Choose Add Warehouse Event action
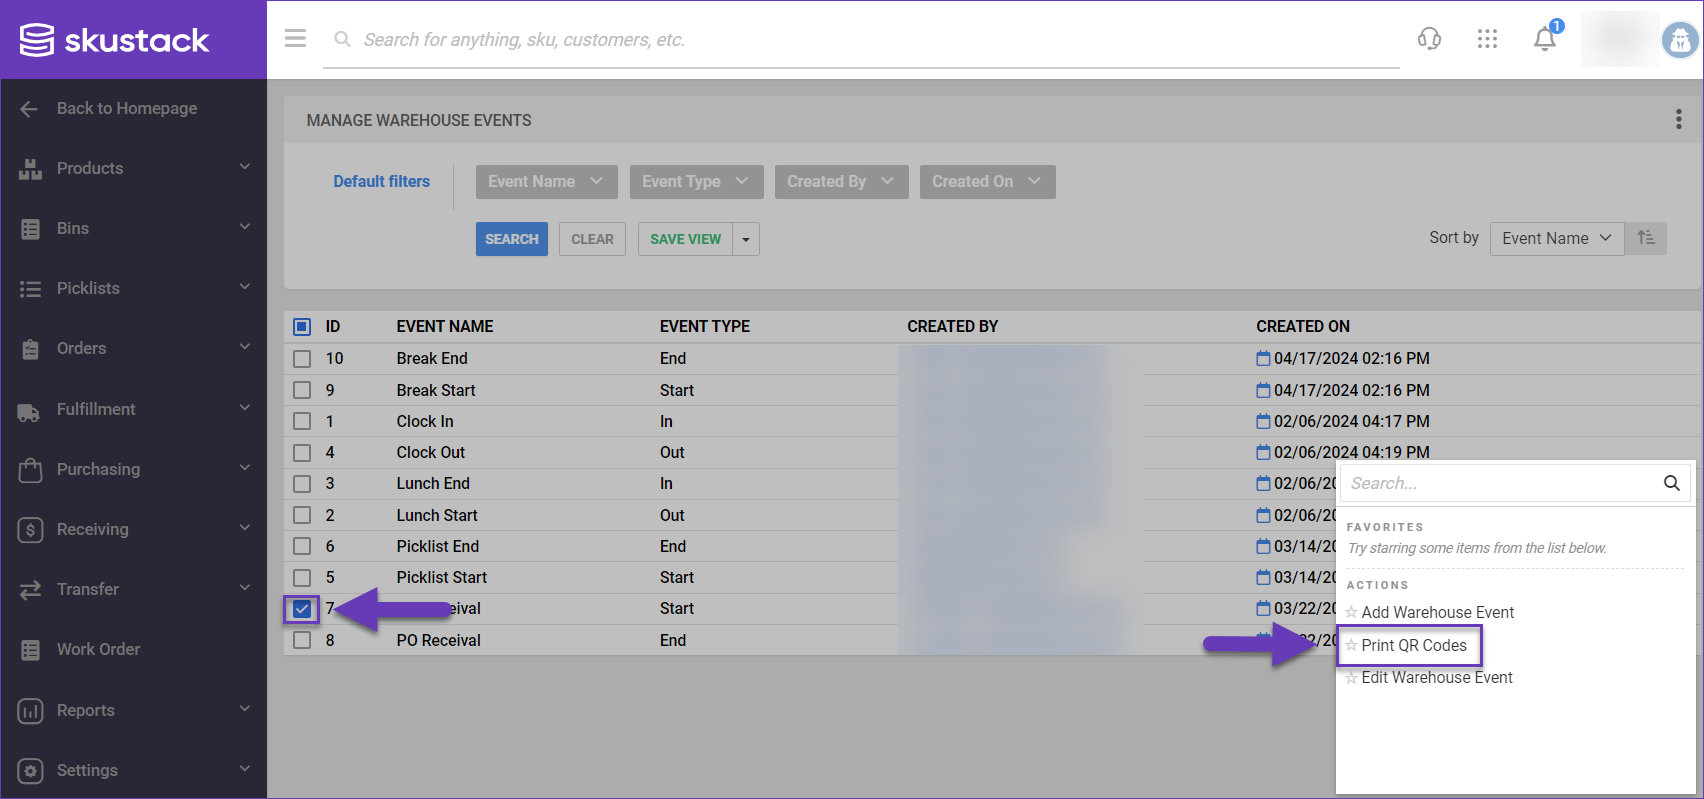The width and height of the screenshot is (1704, 799). click(x=1437, y=613)
